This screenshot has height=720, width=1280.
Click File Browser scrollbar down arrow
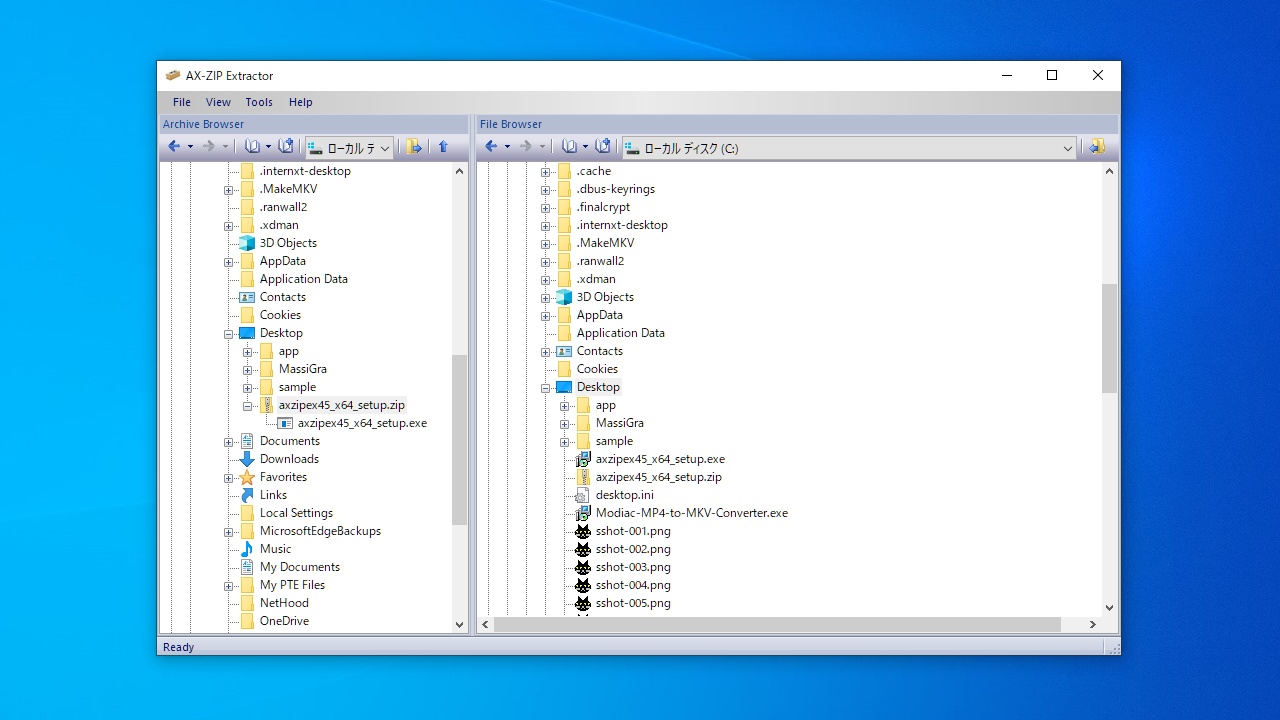pos(1109,607)
